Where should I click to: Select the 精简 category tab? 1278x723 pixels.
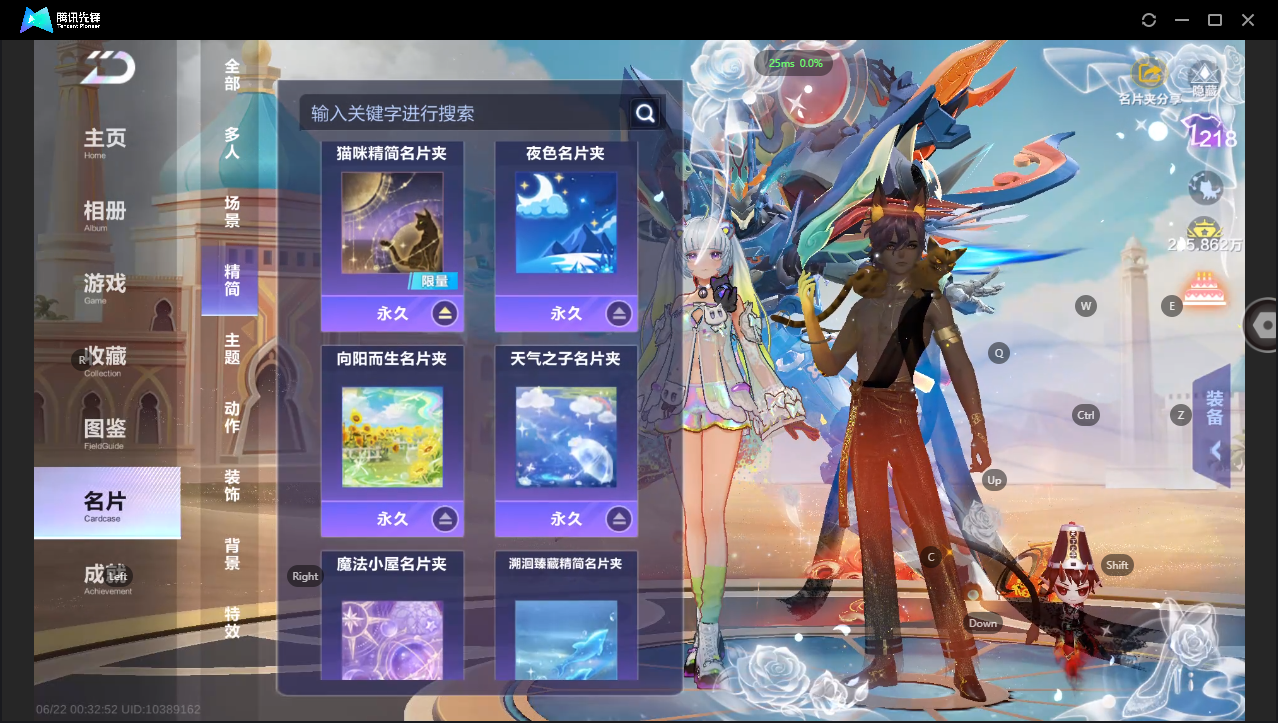pos(231,280)
